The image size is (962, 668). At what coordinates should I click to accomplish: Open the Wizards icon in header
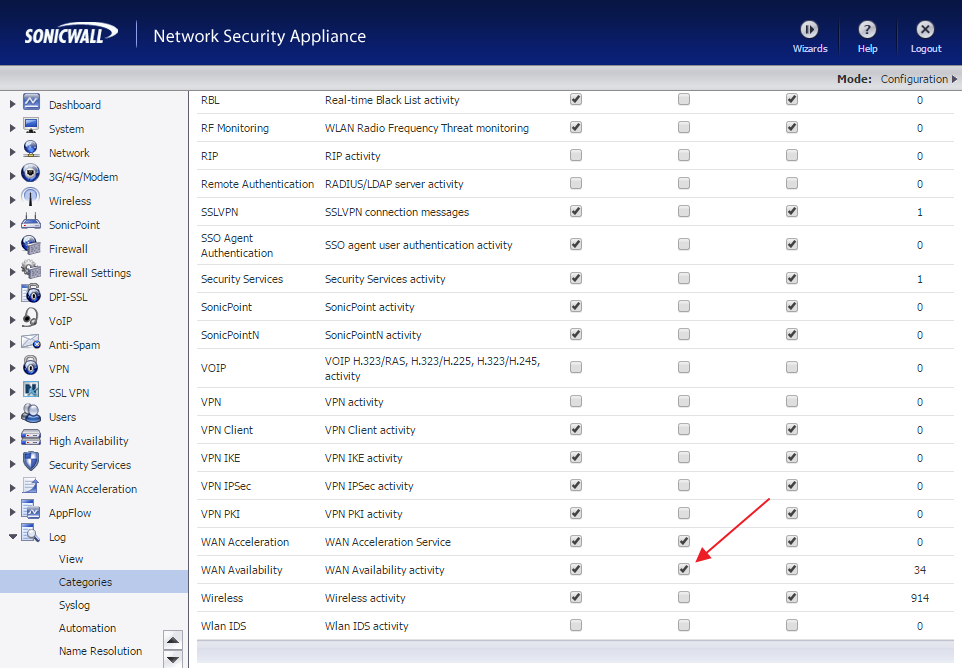point(809,29)
